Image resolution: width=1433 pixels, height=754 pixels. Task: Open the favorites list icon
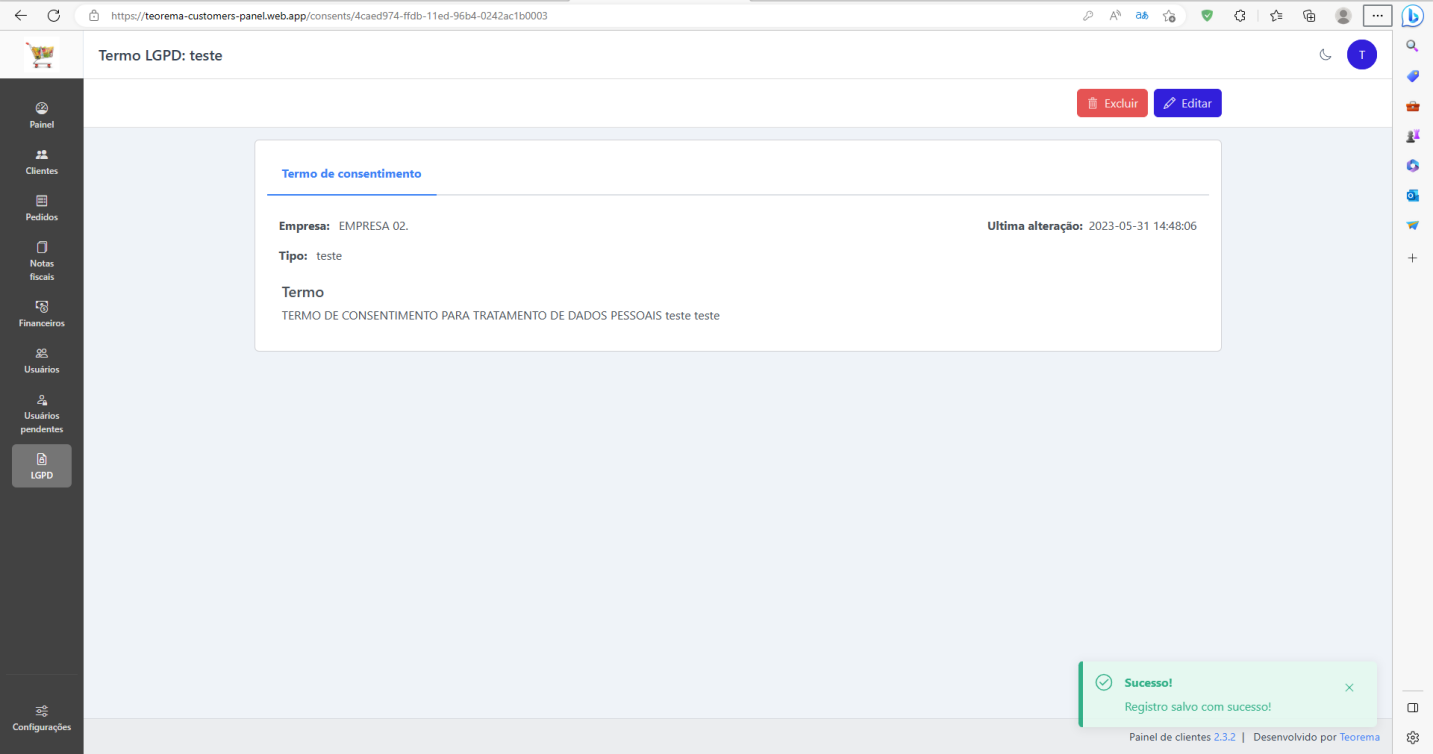coord(1276,15)
